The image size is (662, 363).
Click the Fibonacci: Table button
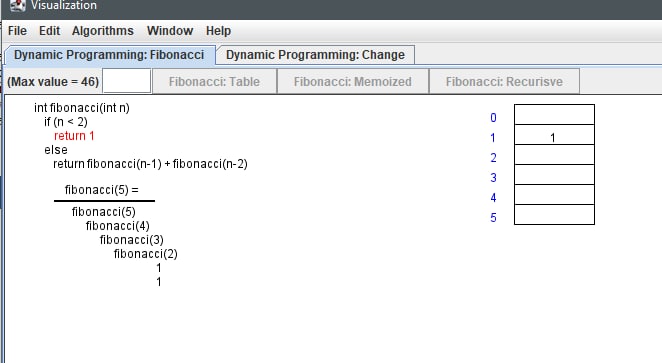click(214, 81)
